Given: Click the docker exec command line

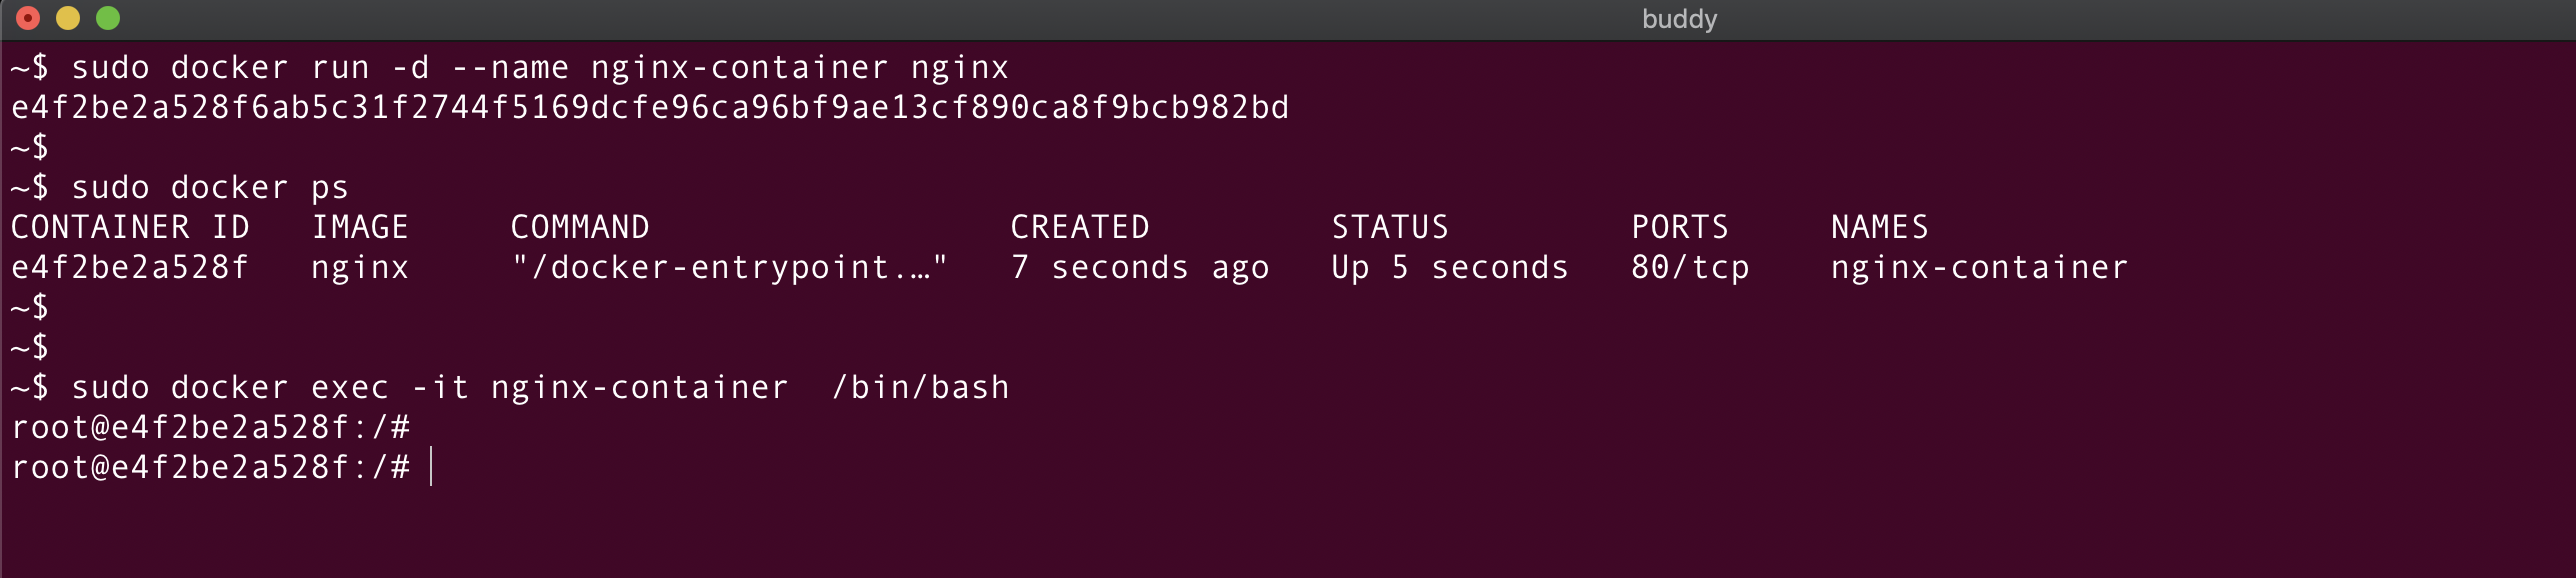Looking at the screenshot, I should point(510,387).
